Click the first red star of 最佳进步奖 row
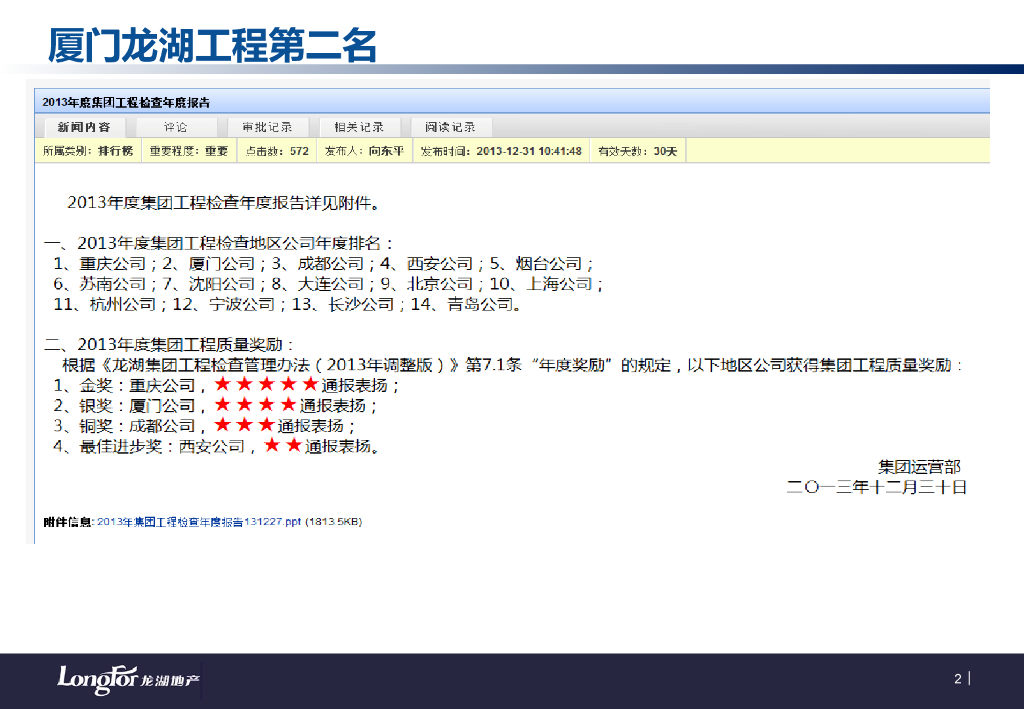 [272, 445]
